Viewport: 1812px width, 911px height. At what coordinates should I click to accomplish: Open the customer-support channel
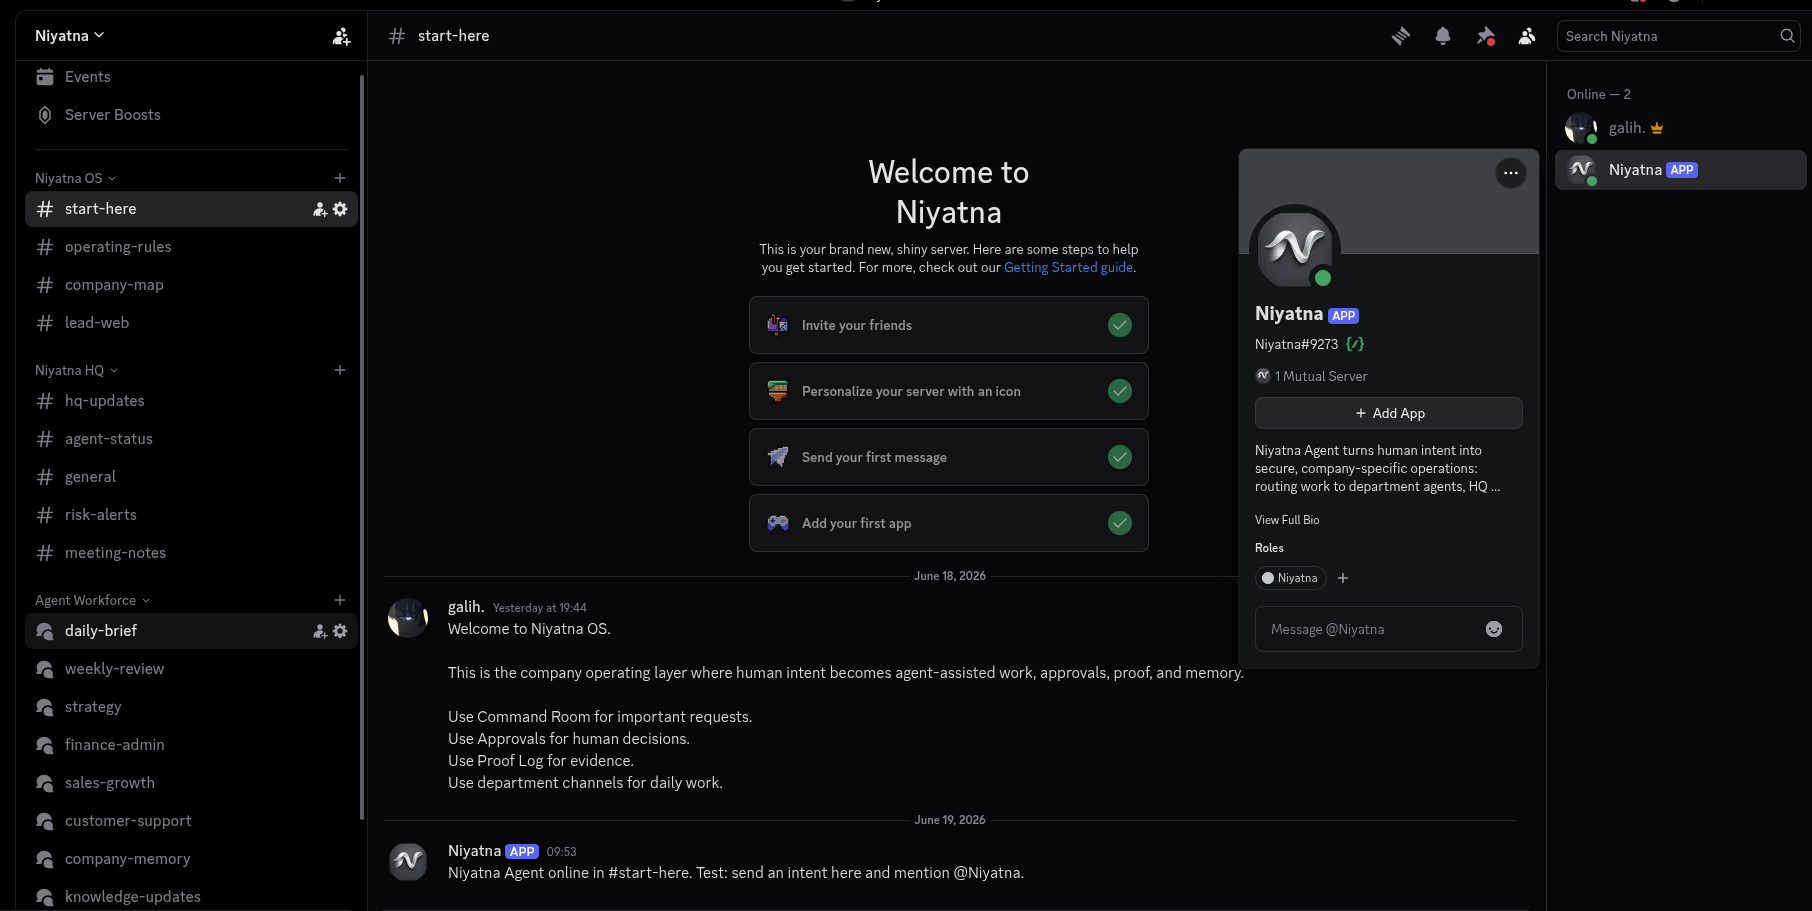tap(190, 821)
